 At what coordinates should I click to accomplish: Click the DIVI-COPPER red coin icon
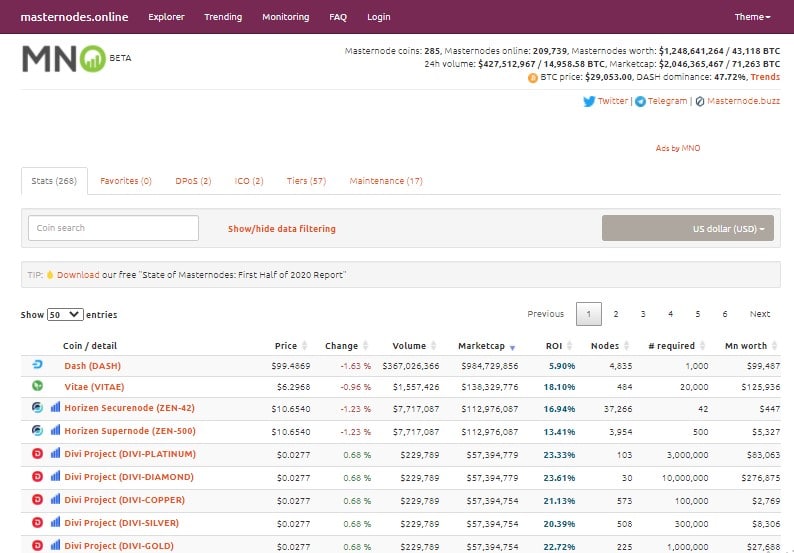pyautogui.click(x=37, y=499)
